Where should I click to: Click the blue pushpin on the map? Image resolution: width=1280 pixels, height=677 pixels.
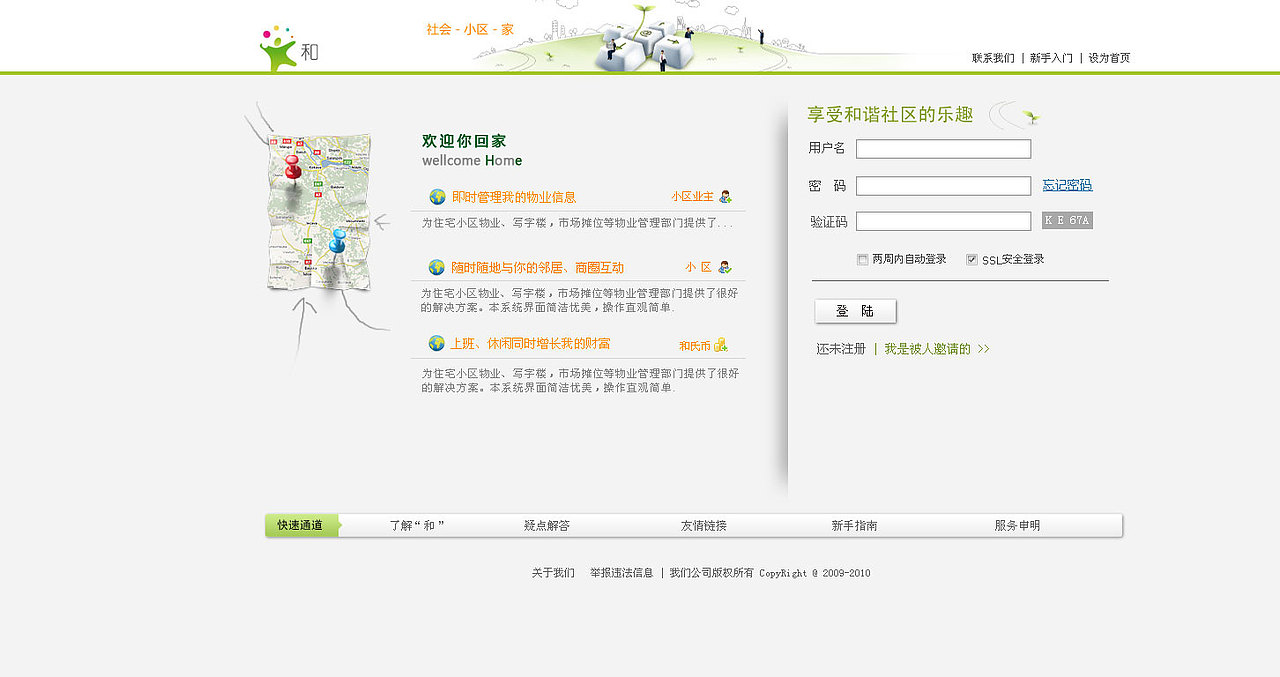338,240
